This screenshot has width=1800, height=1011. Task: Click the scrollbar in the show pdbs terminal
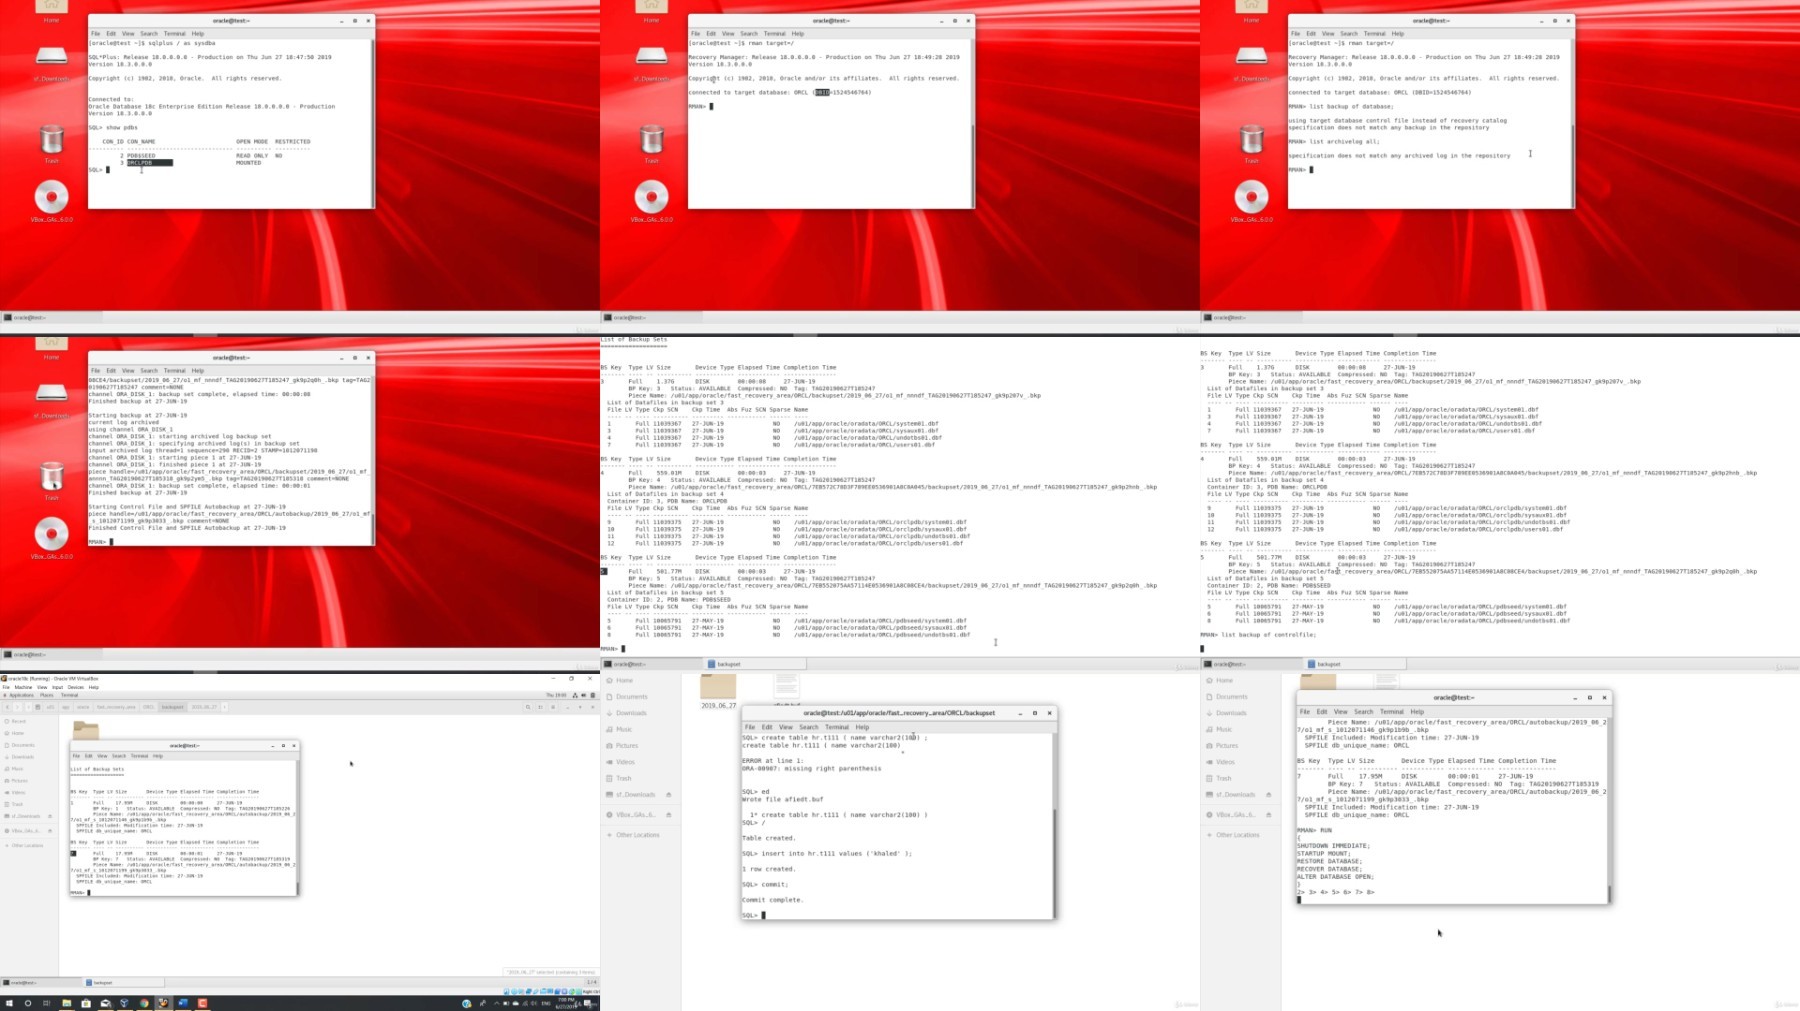[x=374, y=122]
